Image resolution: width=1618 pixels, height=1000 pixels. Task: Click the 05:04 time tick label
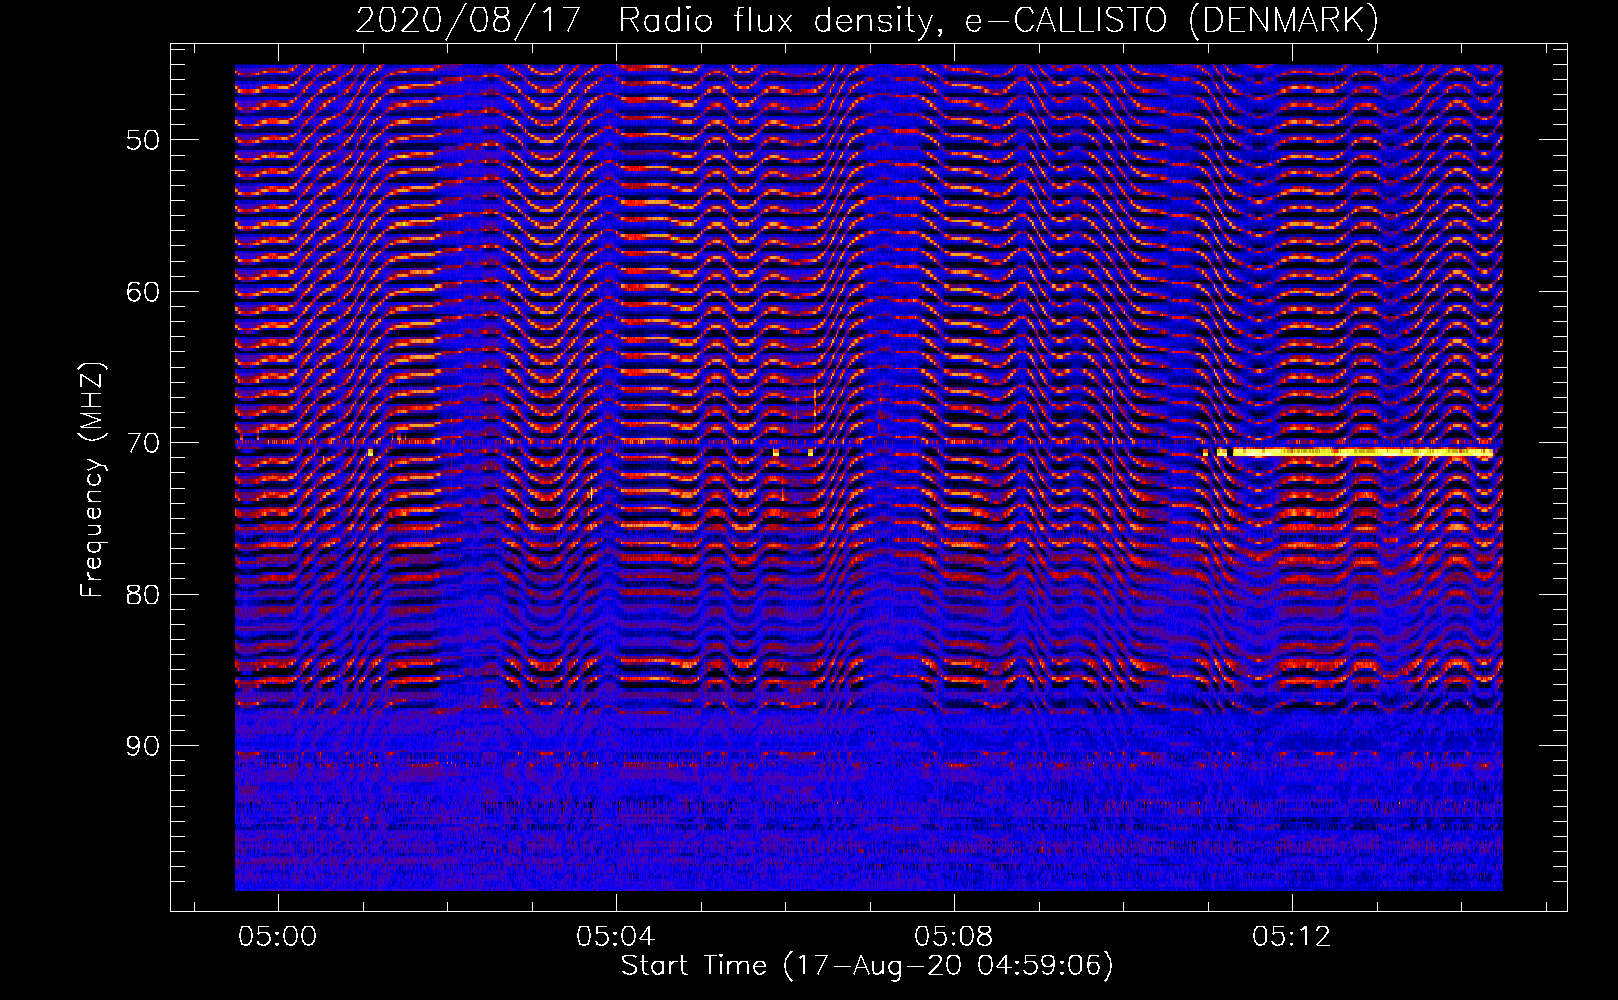point(616,936)
